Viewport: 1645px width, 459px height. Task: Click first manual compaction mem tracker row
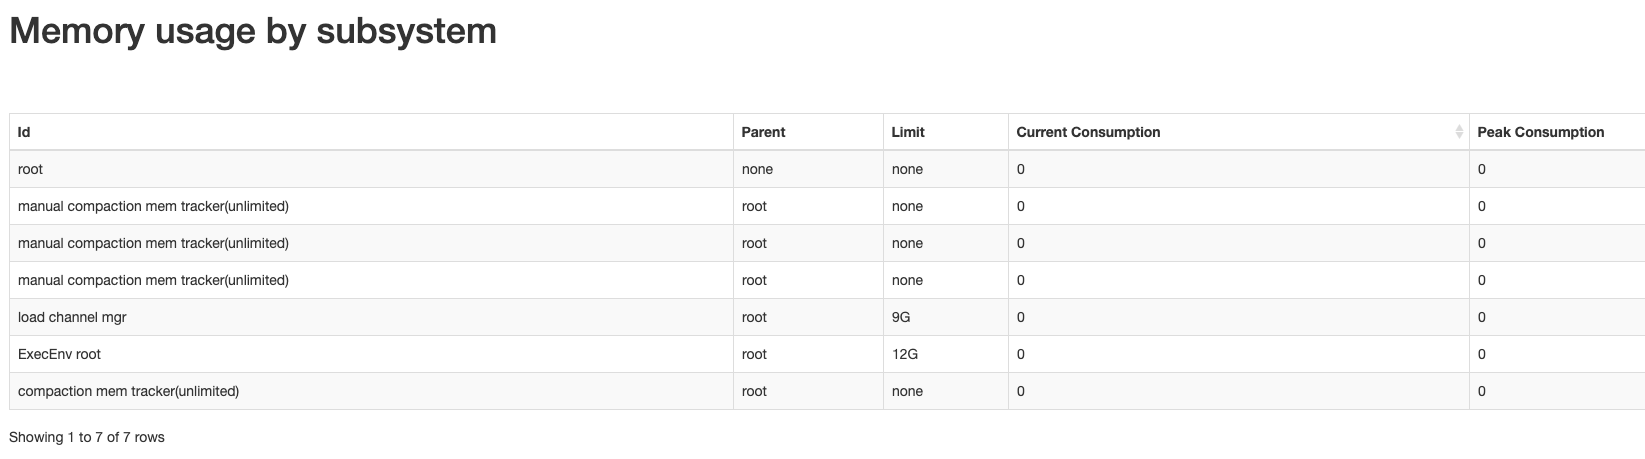(827, 206)
